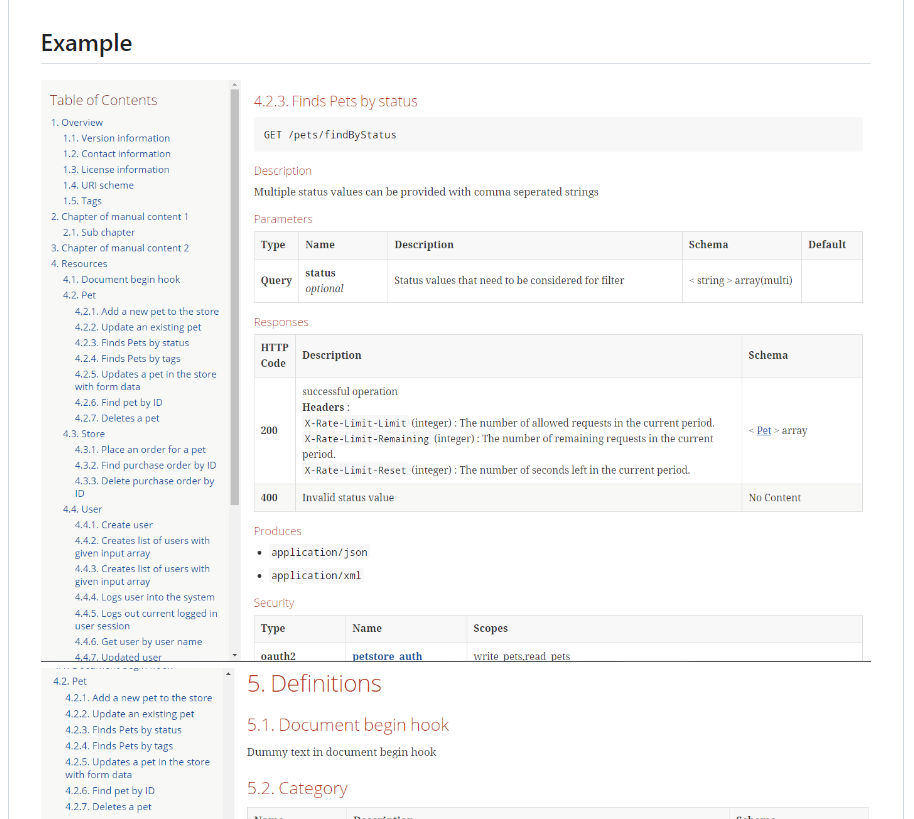This screenshot has width=914, height=819.
Task: Click the 200 response code cell
Action: tap(275, 430)
